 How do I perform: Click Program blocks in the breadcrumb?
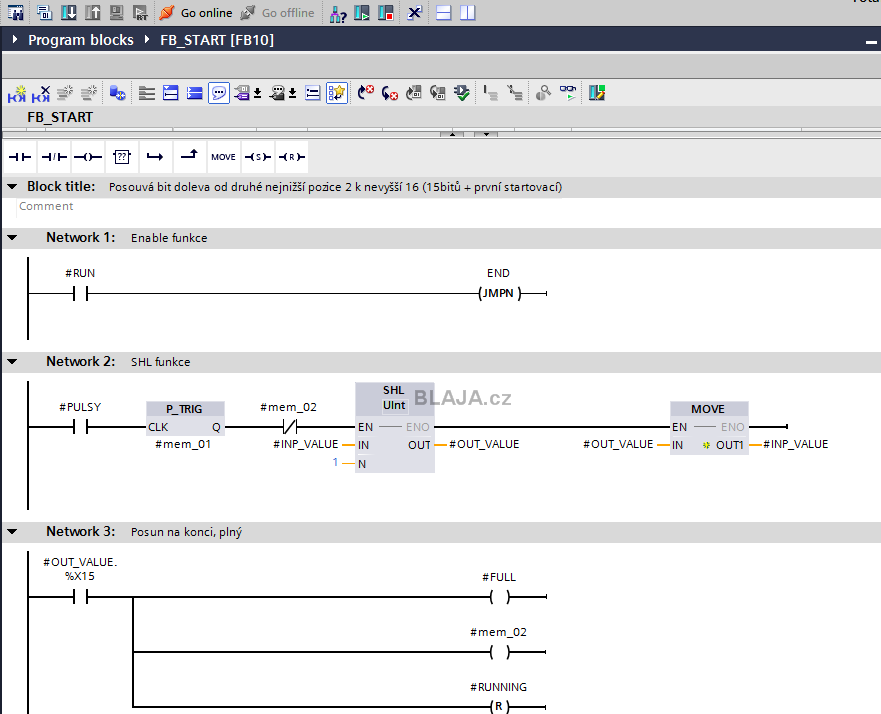[81, 40]
